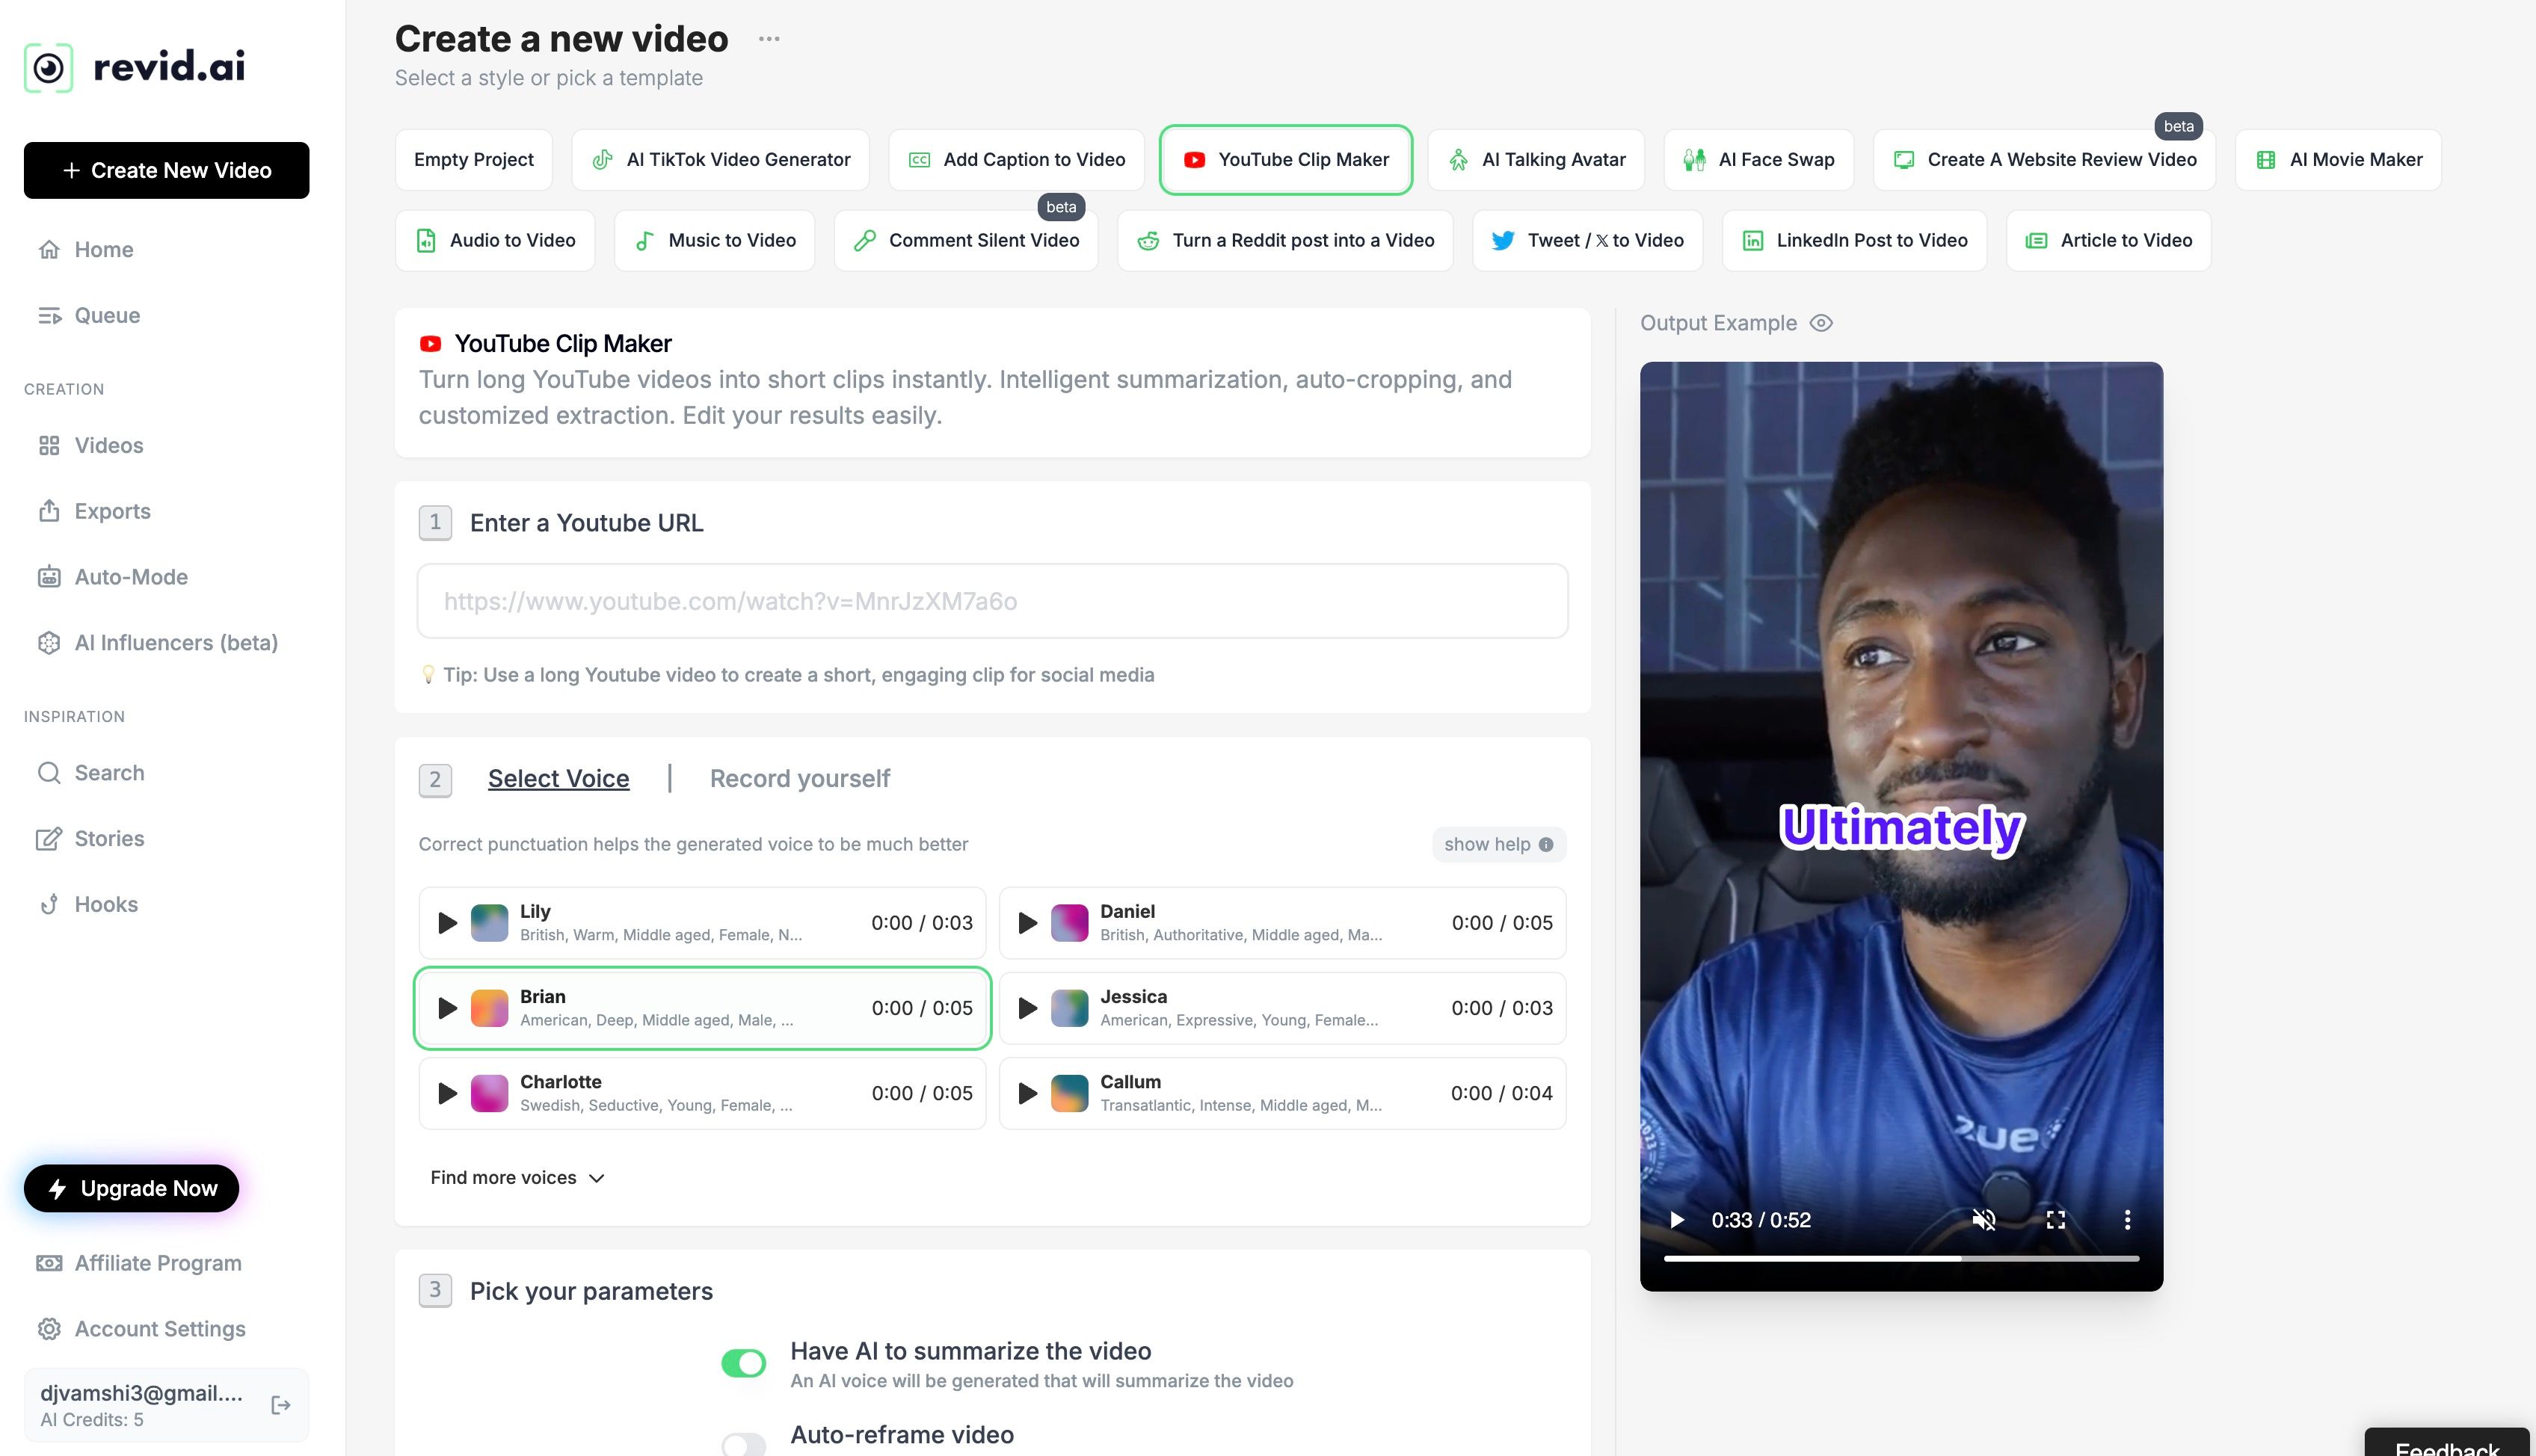Show the Output Example preview
This screenshot has height=1456, width=2536.
pos(1821,322)
